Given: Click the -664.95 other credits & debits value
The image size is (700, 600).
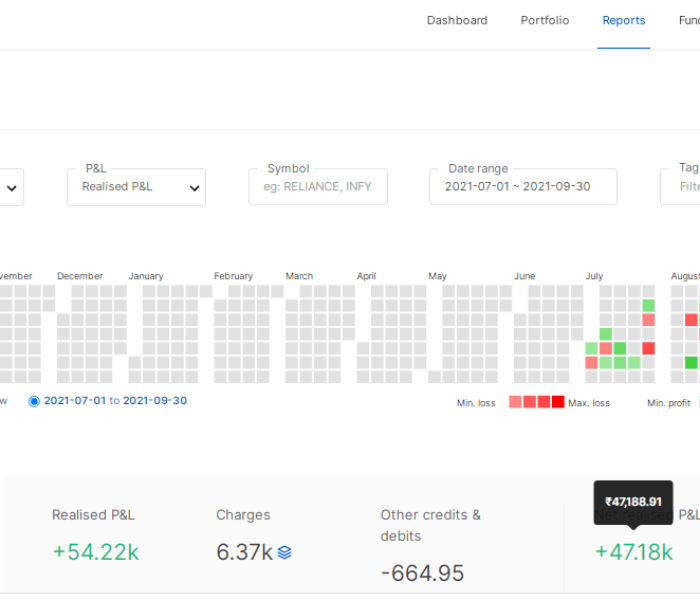Looking at the screenshot, I should 422,573.
